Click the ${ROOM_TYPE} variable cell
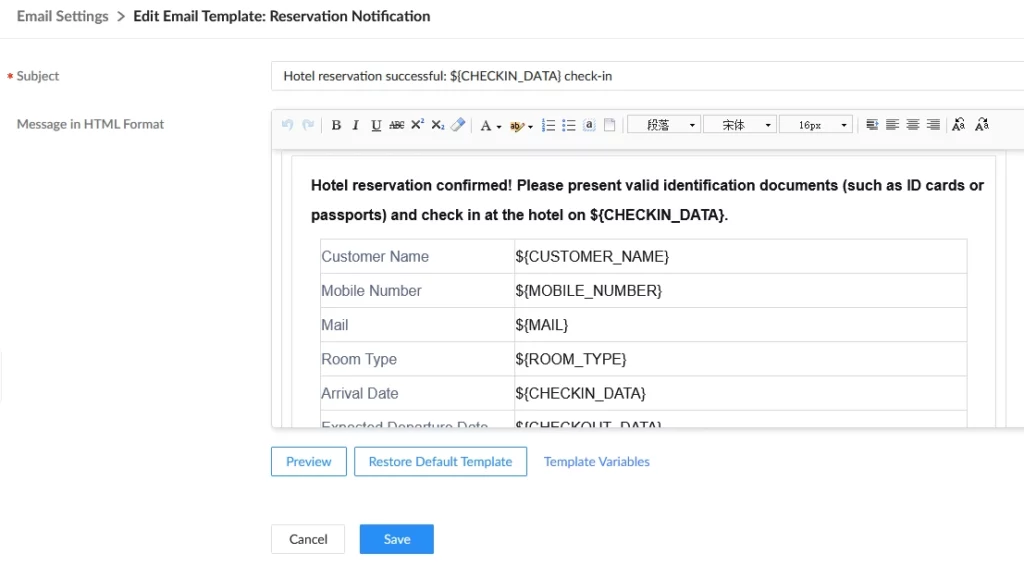 740,359
